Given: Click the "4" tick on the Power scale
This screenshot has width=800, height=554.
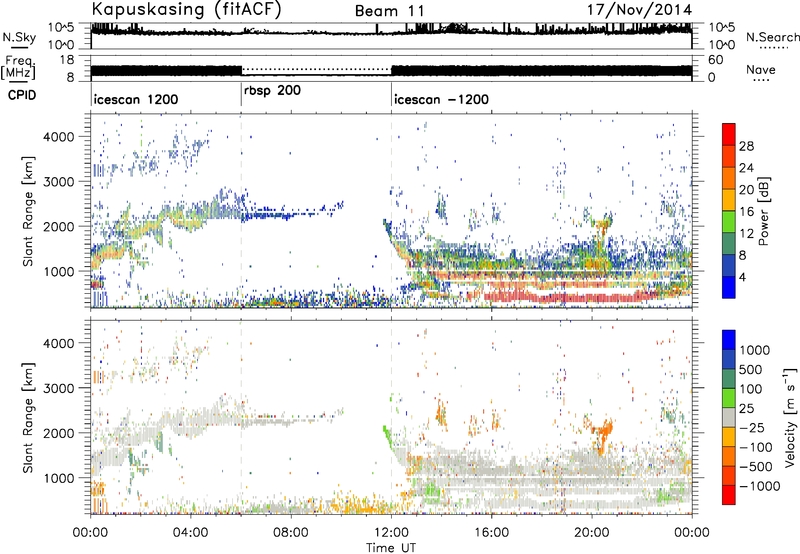Looking at the screenshot, I should [743, 278].
